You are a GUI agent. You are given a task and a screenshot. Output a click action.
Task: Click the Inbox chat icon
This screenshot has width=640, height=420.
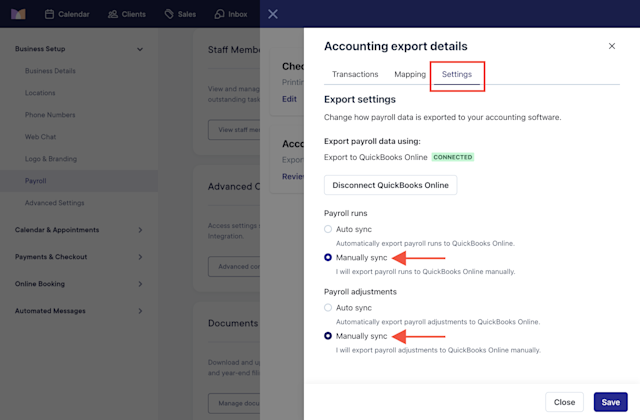coord(219,14)
